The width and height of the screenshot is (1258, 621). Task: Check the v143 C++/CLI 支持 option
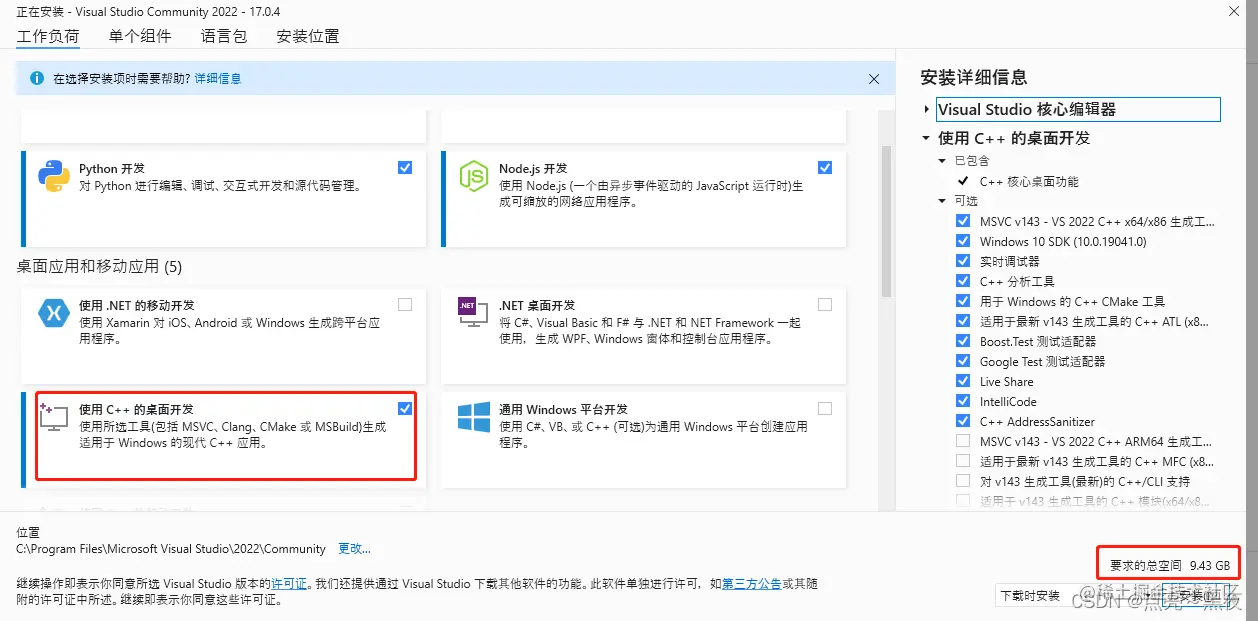[963, 481]
